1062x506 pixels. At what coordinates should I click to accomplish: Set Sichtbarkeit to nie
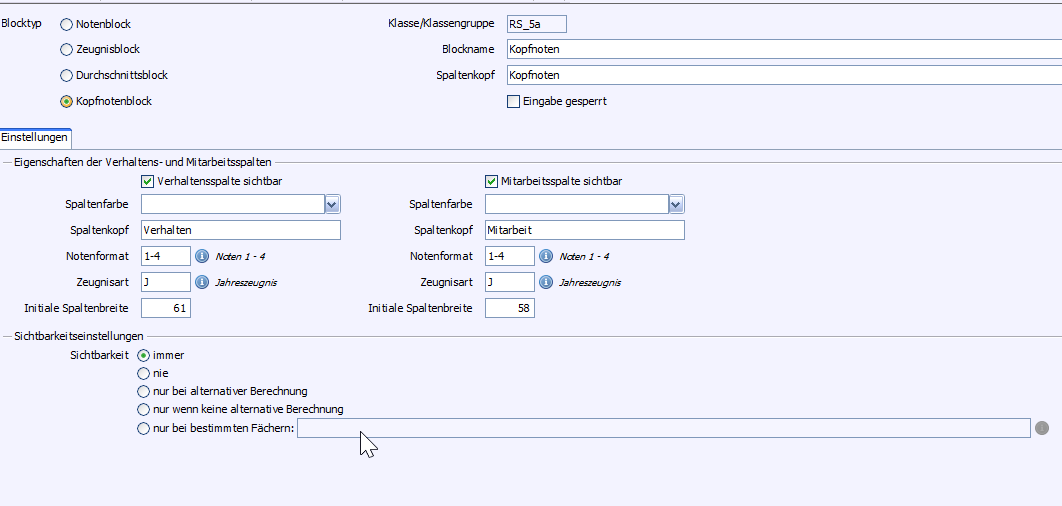tap(143, 373)
